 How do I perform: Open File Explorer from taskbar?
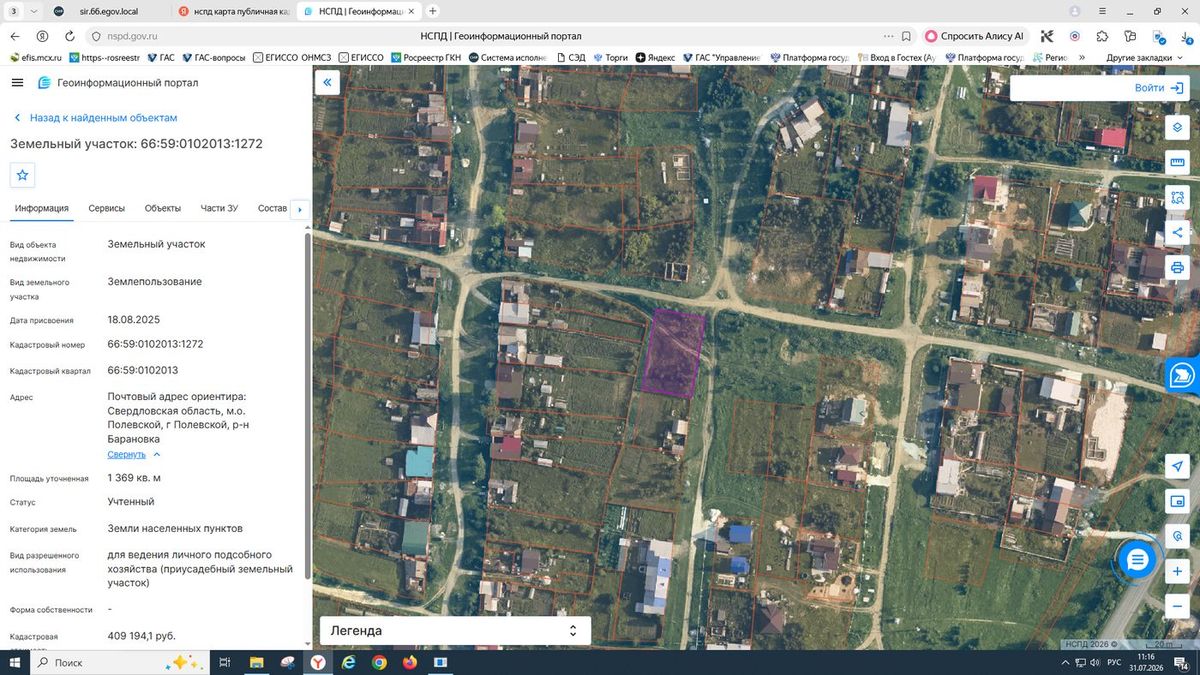256,662
